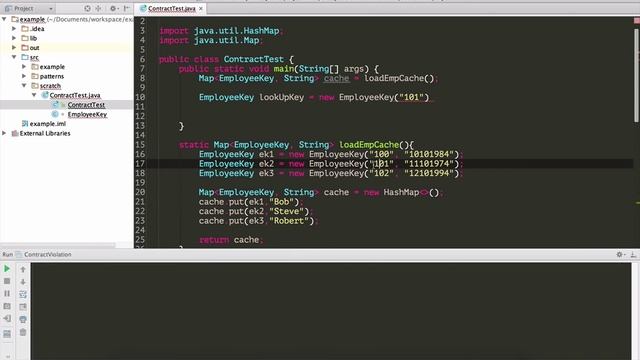Select the out folder in project tree
The image size is (640, 360).
click(34, 48)
